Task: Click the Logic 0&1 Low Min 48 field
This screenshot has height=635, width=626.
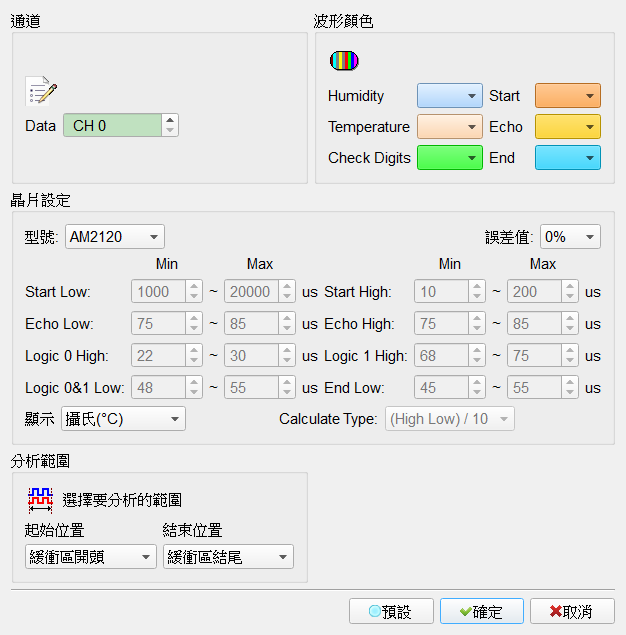Action: (158, 387)
